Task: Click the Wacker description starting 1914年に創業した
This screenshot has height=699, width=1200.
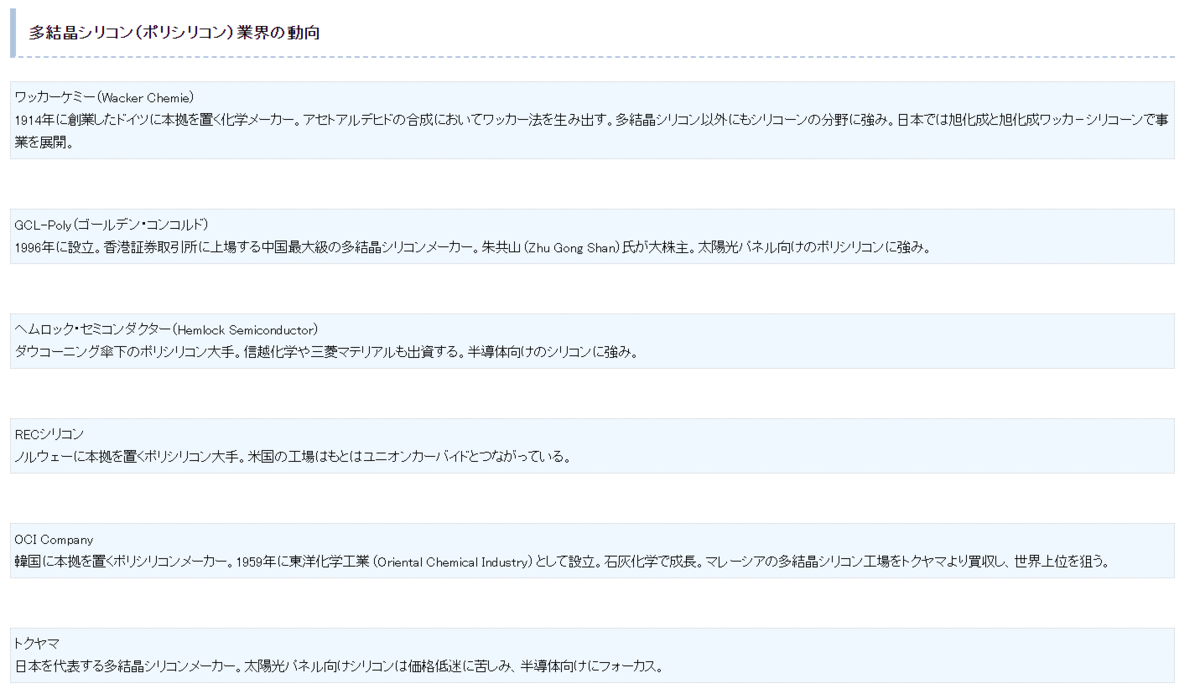Action: tap(591, 130)
